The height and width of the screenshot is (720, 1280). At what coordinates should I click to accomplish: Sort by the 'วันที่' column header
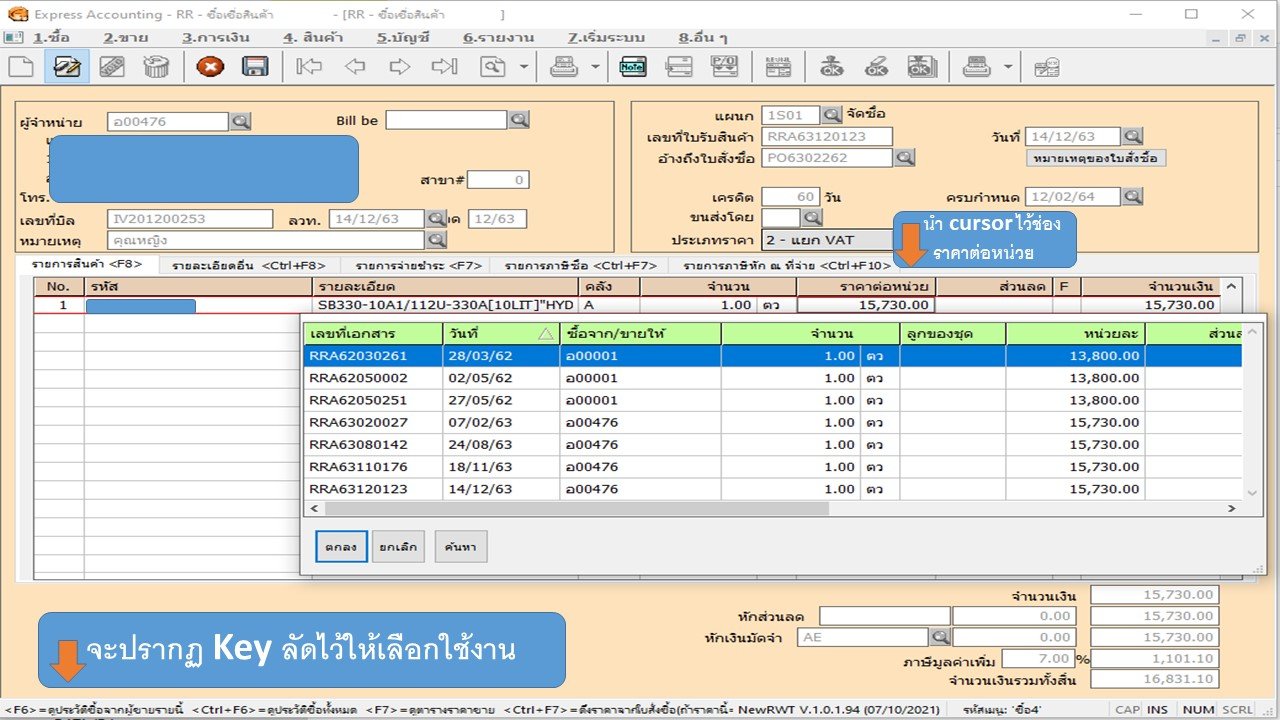click(x=500, y=333)
